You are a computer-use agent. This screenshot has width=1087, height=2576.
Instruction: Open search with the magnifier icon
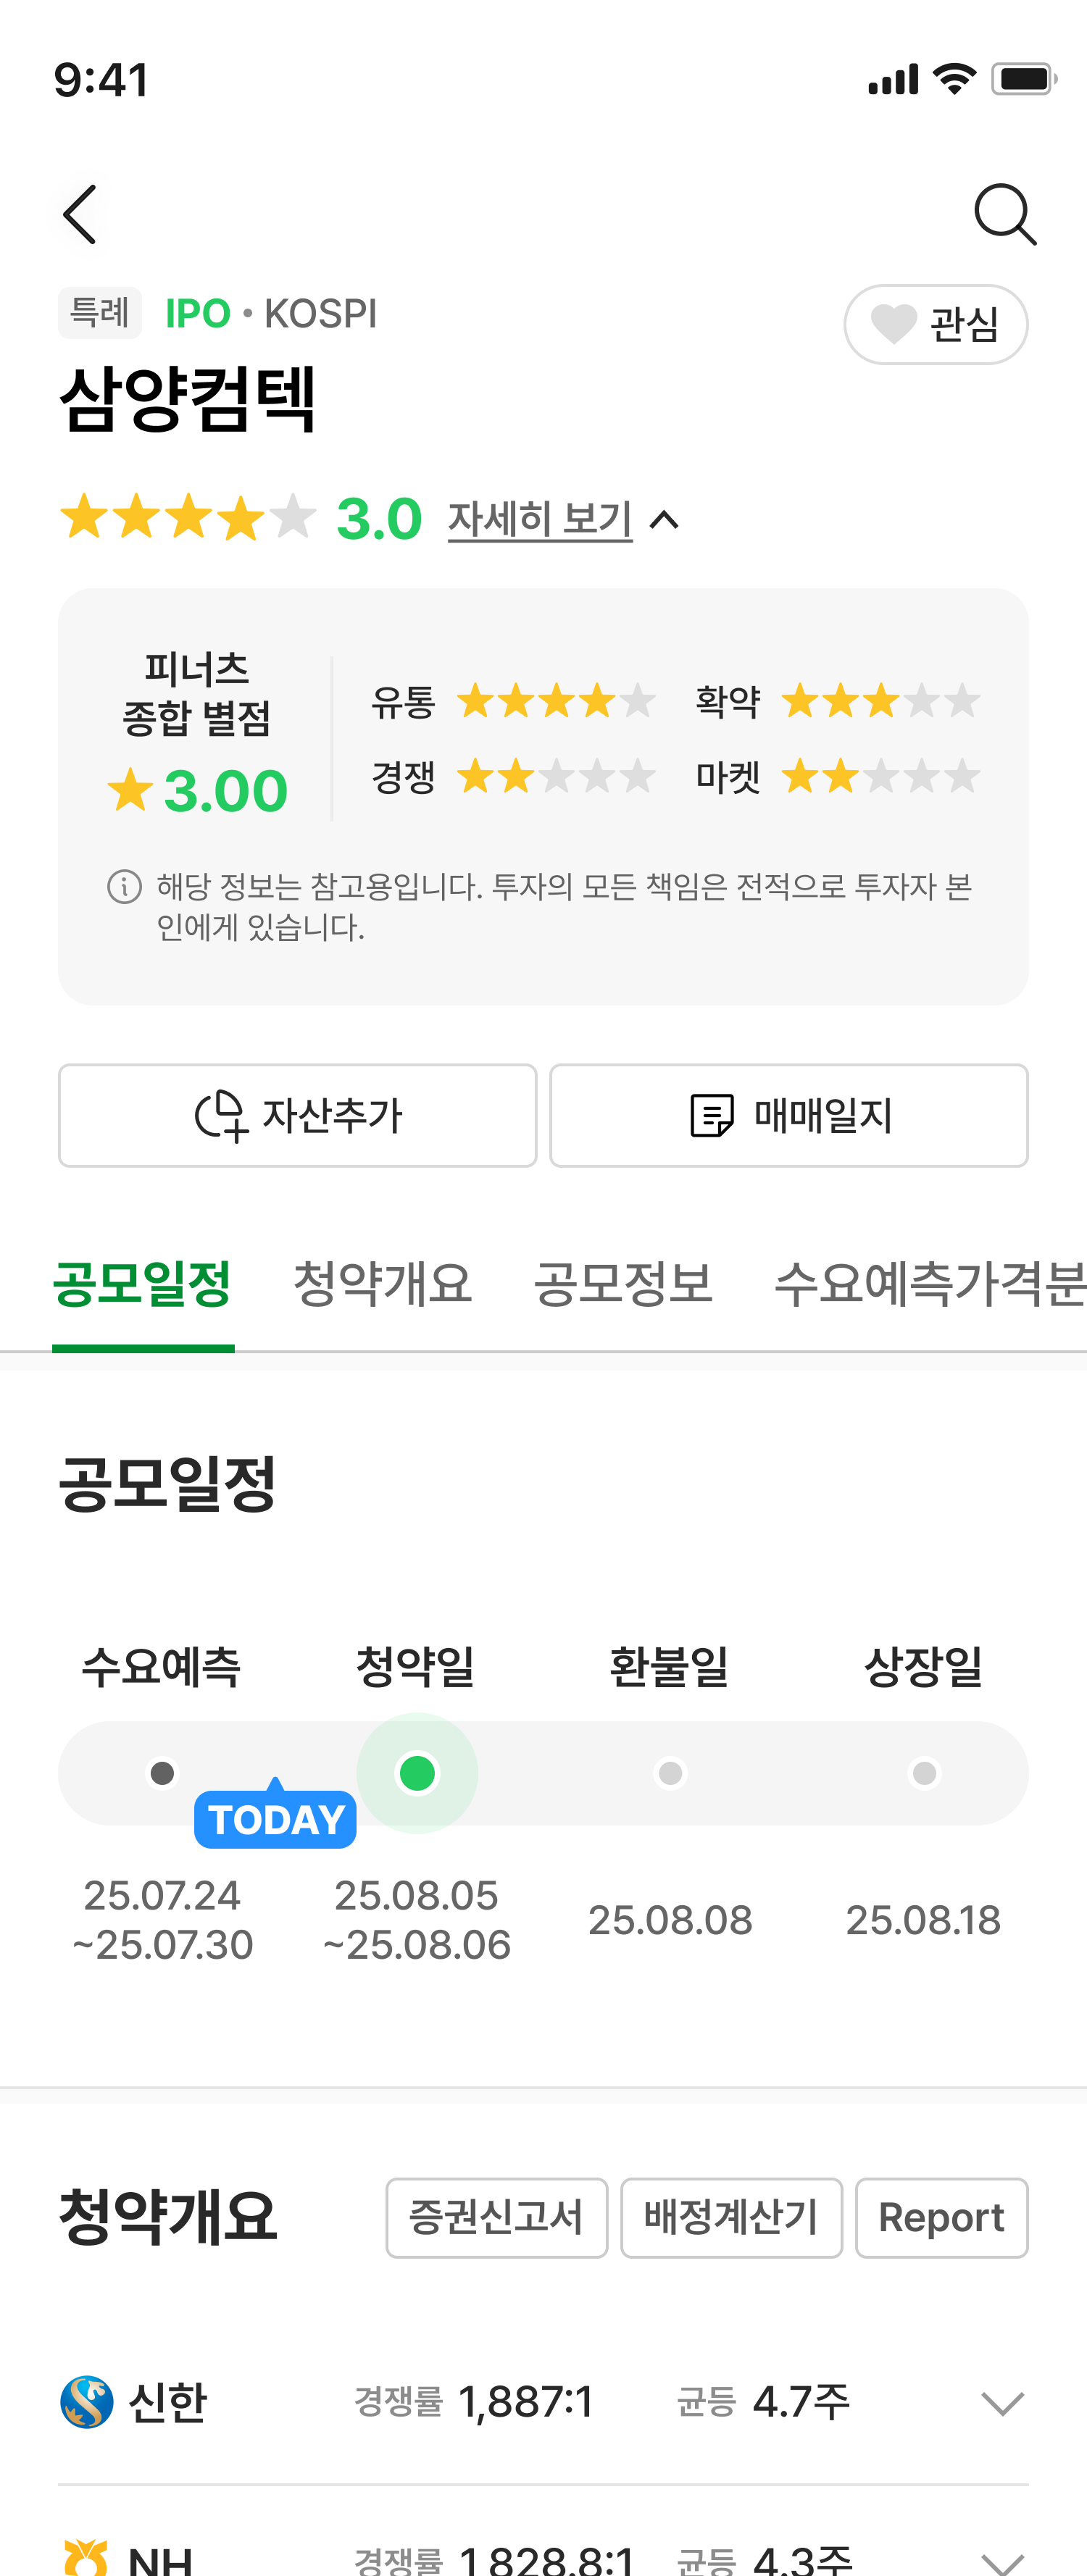click(1004, 214)
